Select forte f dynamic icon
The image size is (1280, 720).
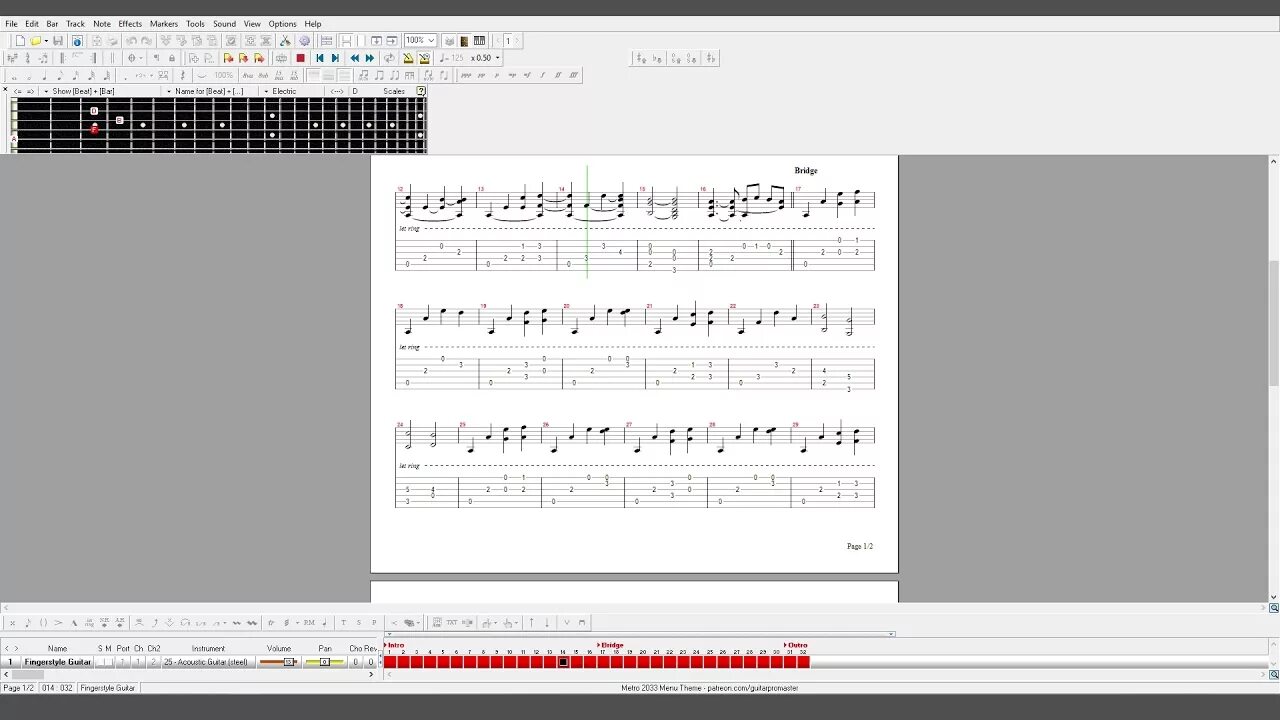[x=543, y=75]
